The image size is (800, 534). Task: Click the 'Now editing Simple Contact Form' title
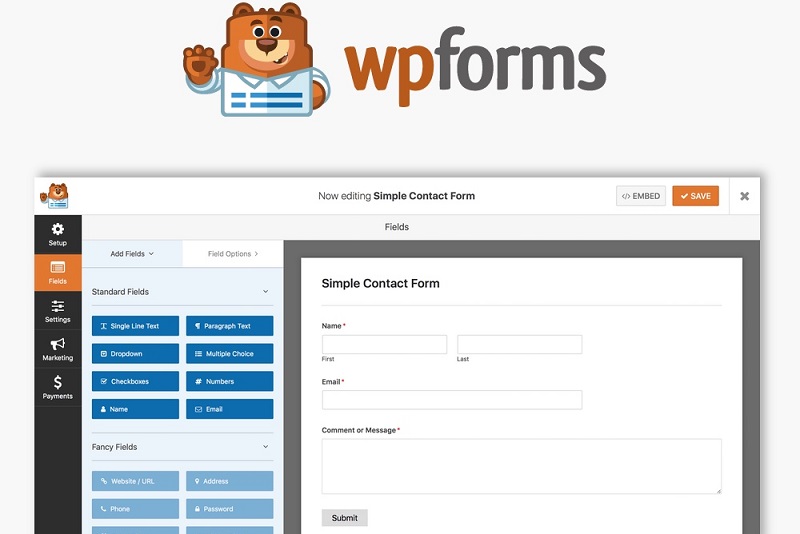click(x=396, y=196)
